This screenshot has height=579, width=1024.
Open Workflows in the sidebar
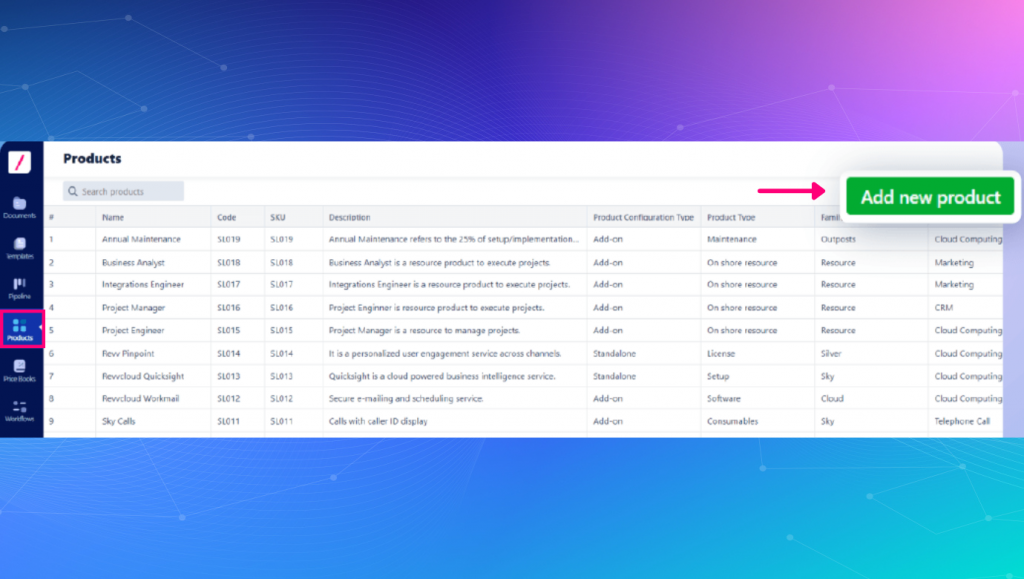tap(20, 411)
